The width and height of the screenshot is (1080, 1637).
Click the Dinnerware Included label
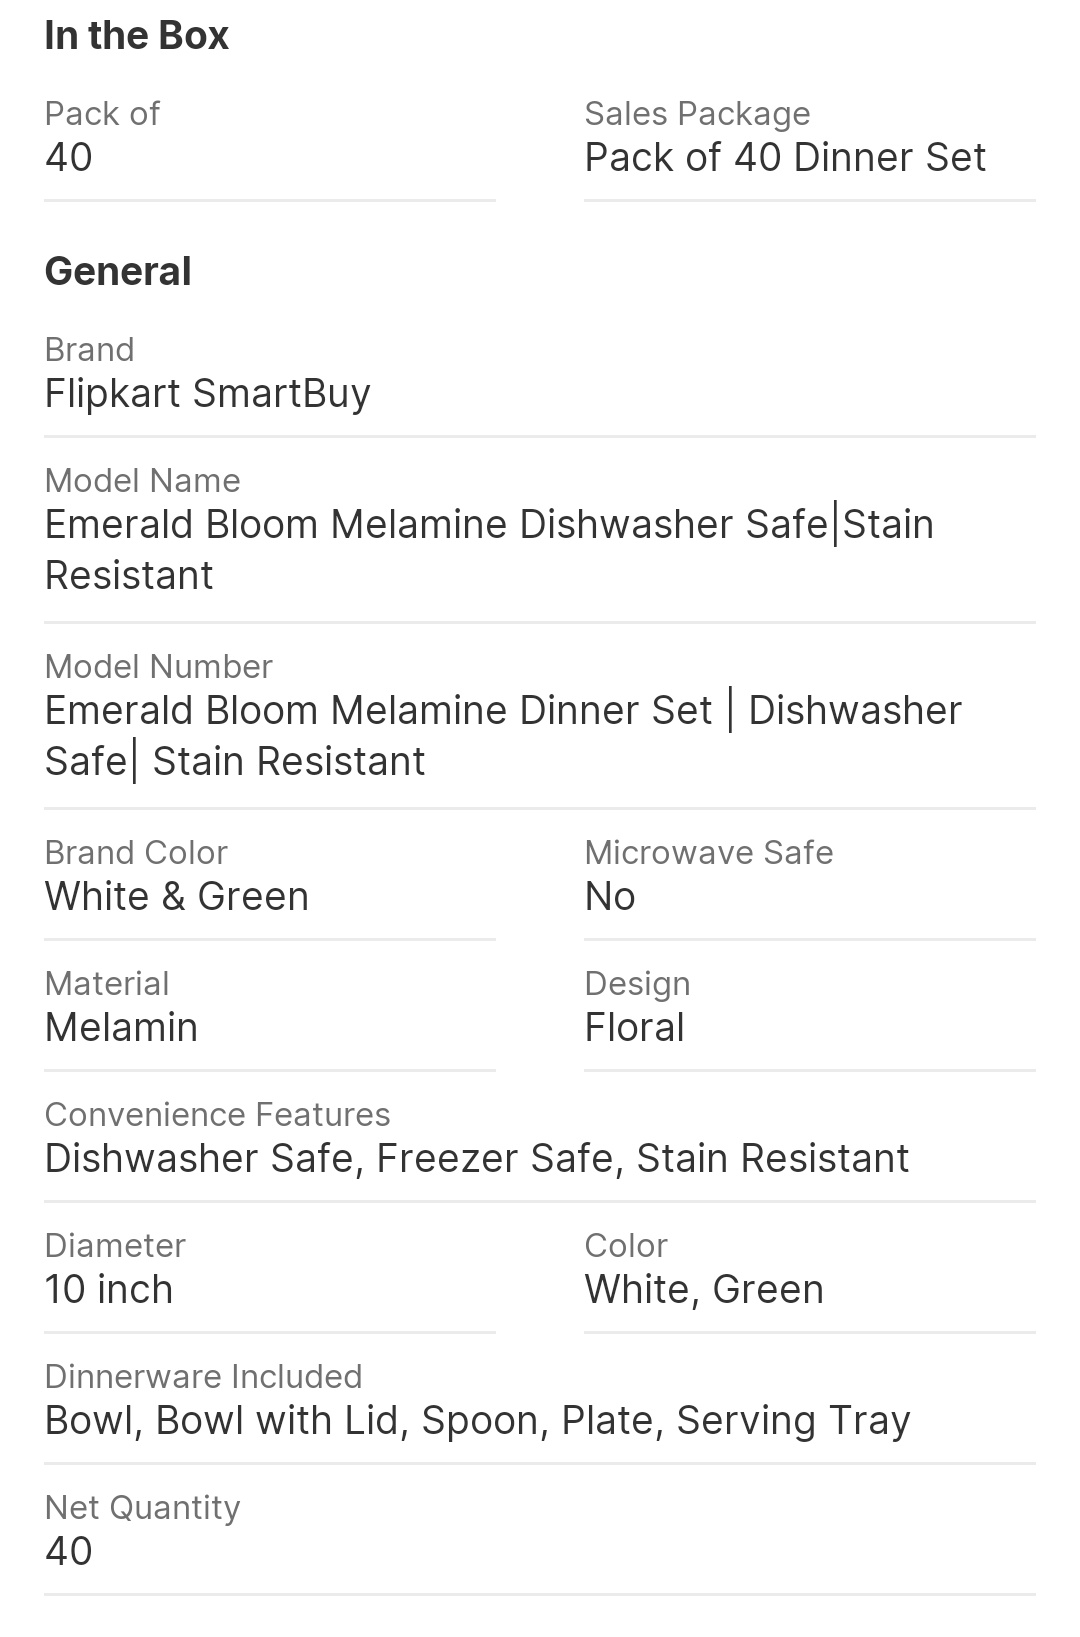tap(203, 1377)
